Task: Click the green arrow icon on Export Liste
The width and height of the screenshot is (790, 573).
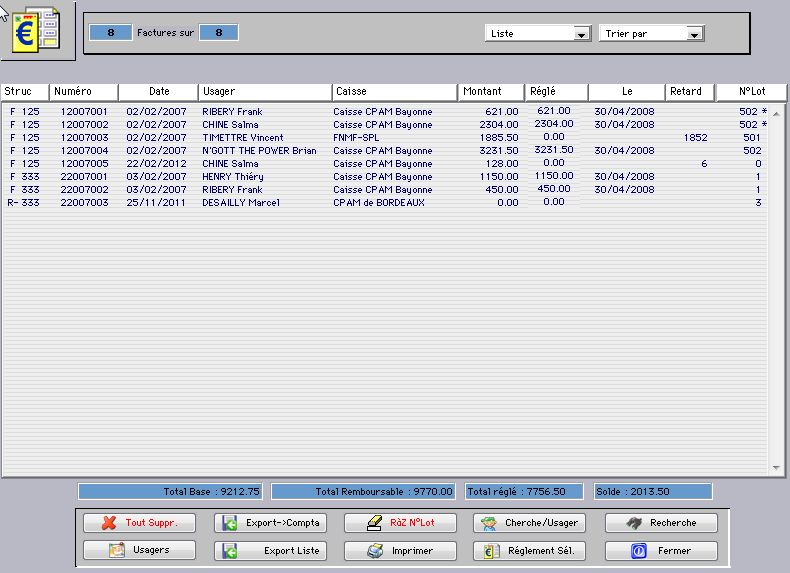Action: point(230,551)
